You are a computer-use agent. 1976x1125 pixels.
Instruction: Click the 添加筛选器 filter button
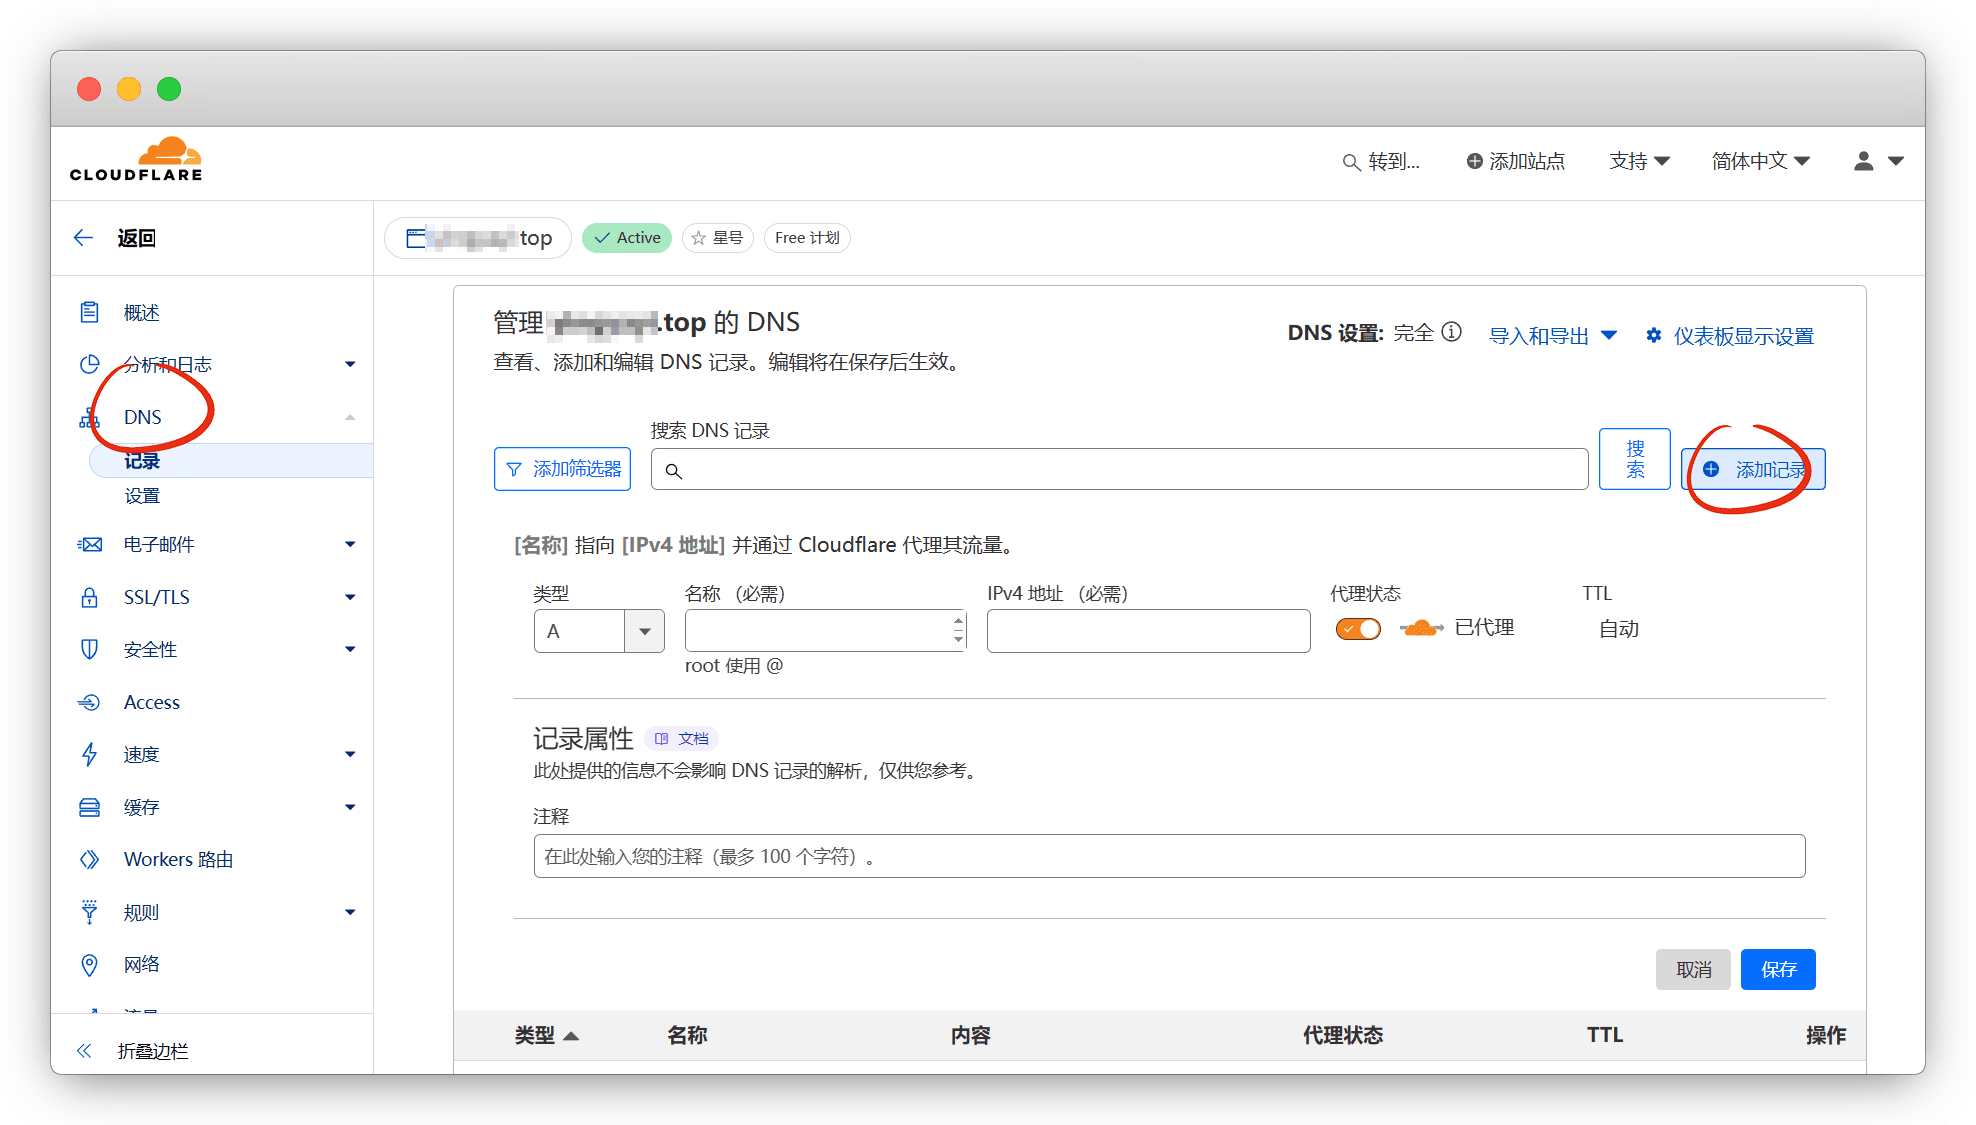click(562, 469)
